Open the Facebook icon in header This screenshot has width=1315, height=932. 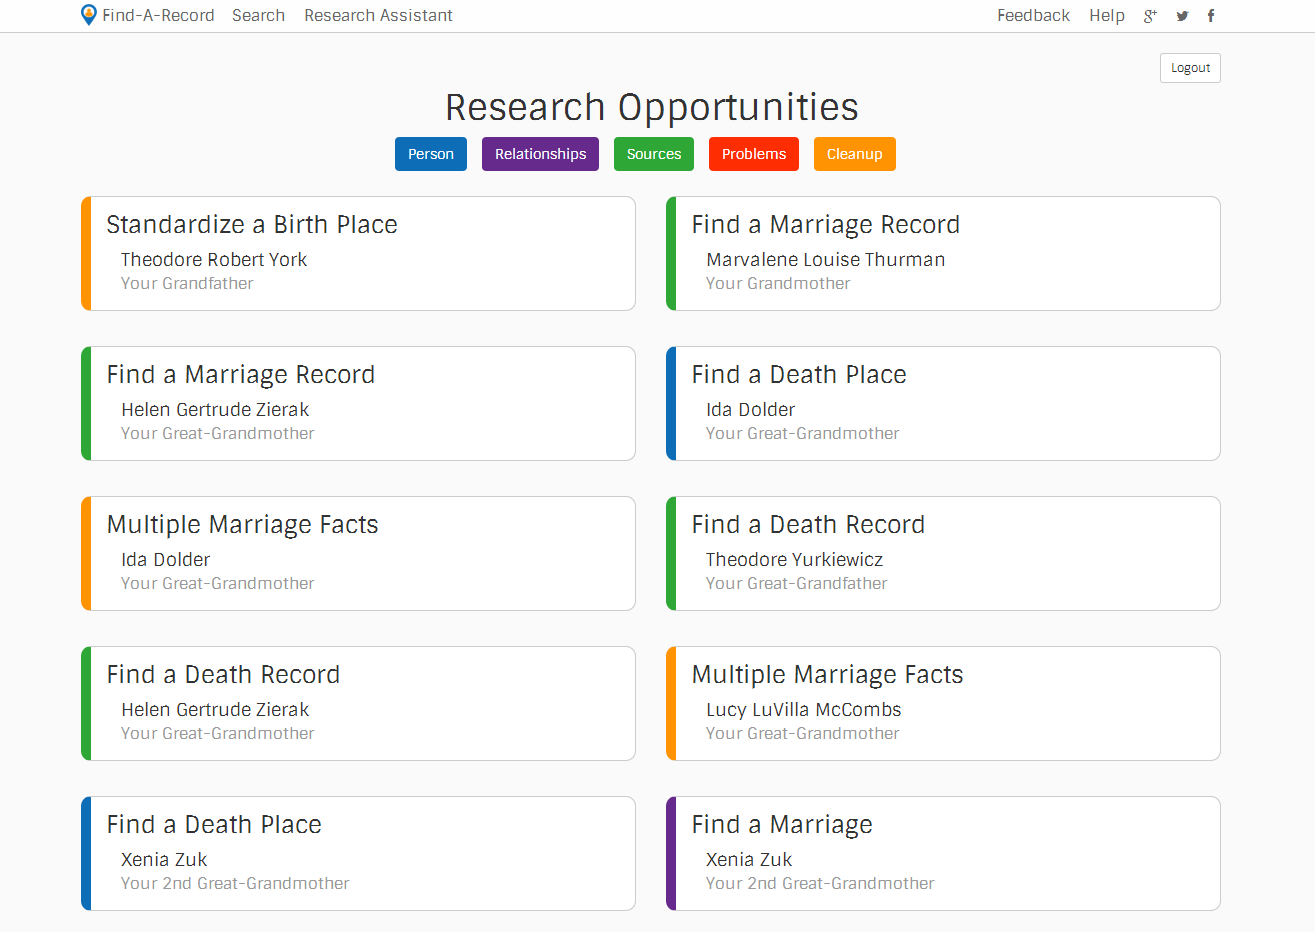click(1211, 15)
